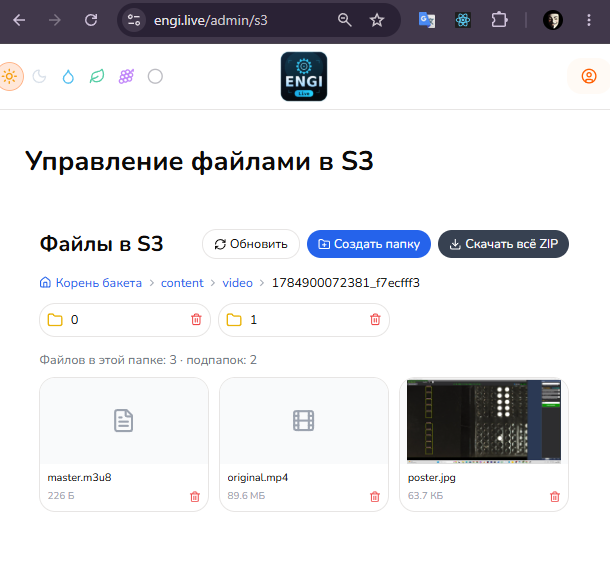Select the gray circle theme
This screenshot has width=610, height=572.
(155, 76)
